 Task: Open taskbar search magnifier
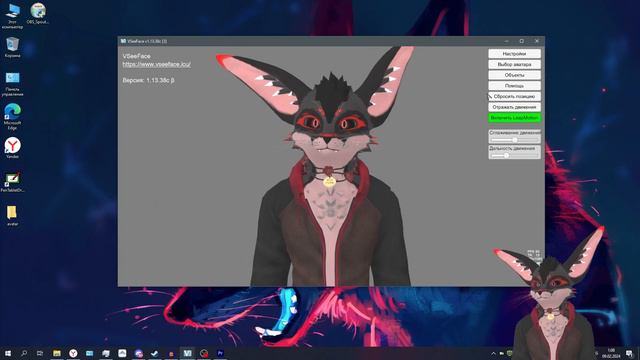(24, 353)
